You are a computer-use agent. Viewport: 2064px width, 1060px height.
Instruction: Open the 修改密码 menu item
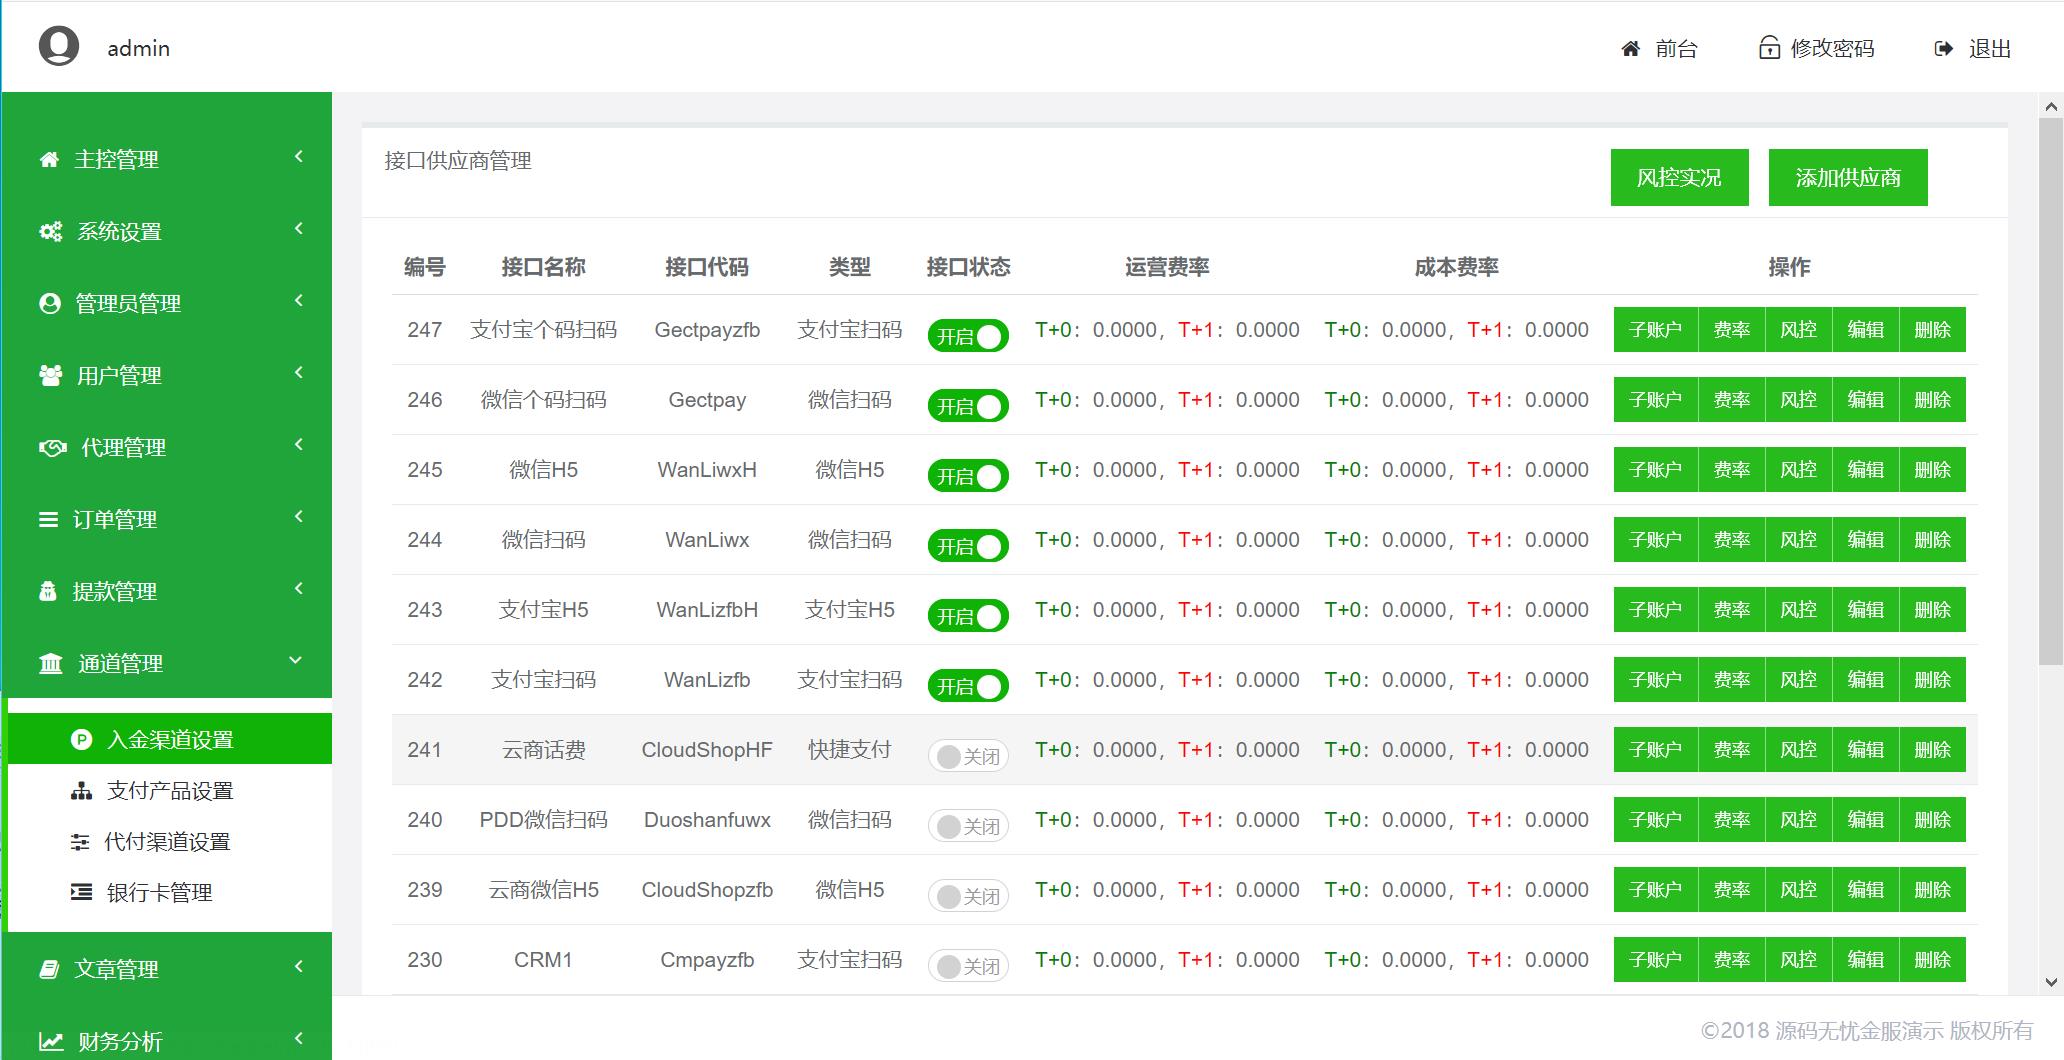[1815, 47]
